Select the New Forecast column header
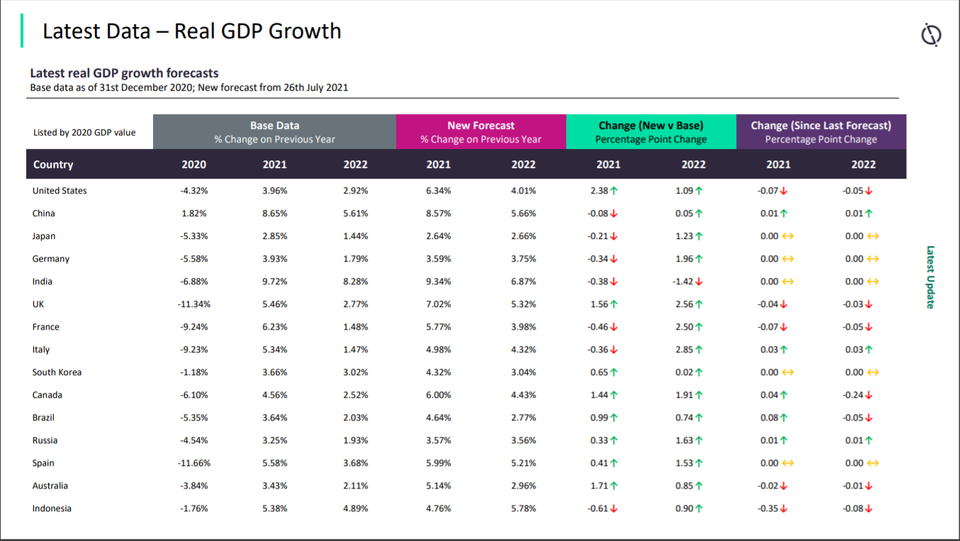Image resolution: width=960 pixels, height=541 pixels. [x=481, y=132]
